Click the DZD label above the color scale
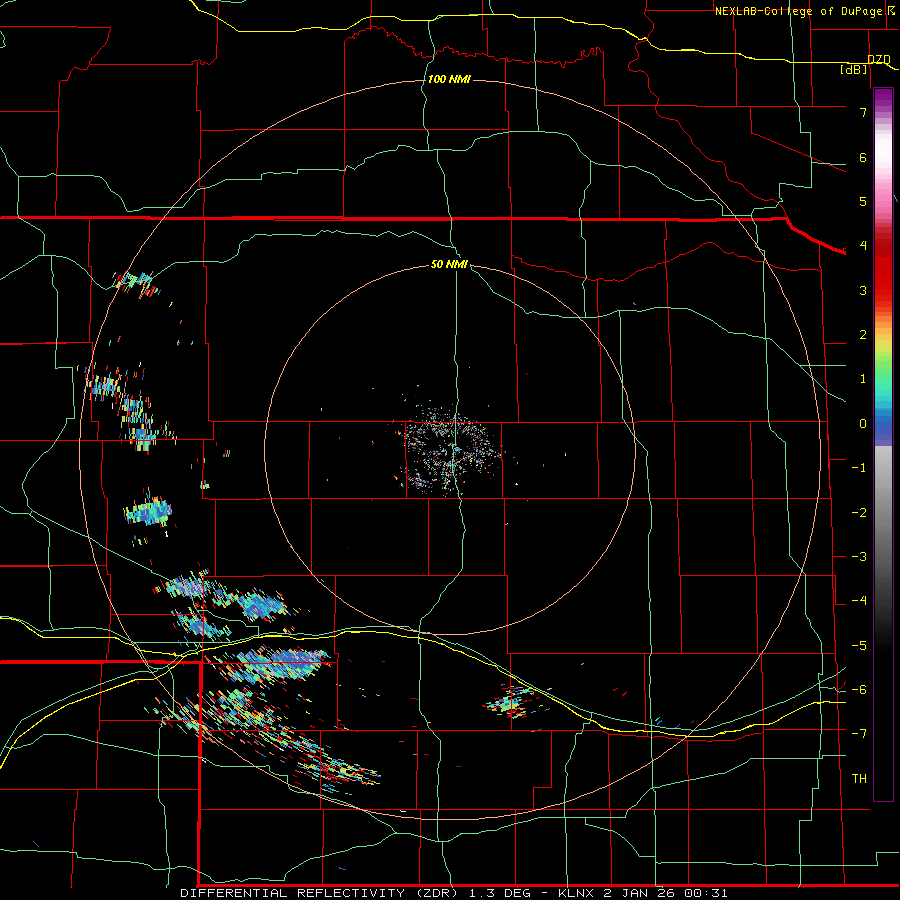Image resolution: width=900 pixels, height=900 pixels. [x=879, y=59]
